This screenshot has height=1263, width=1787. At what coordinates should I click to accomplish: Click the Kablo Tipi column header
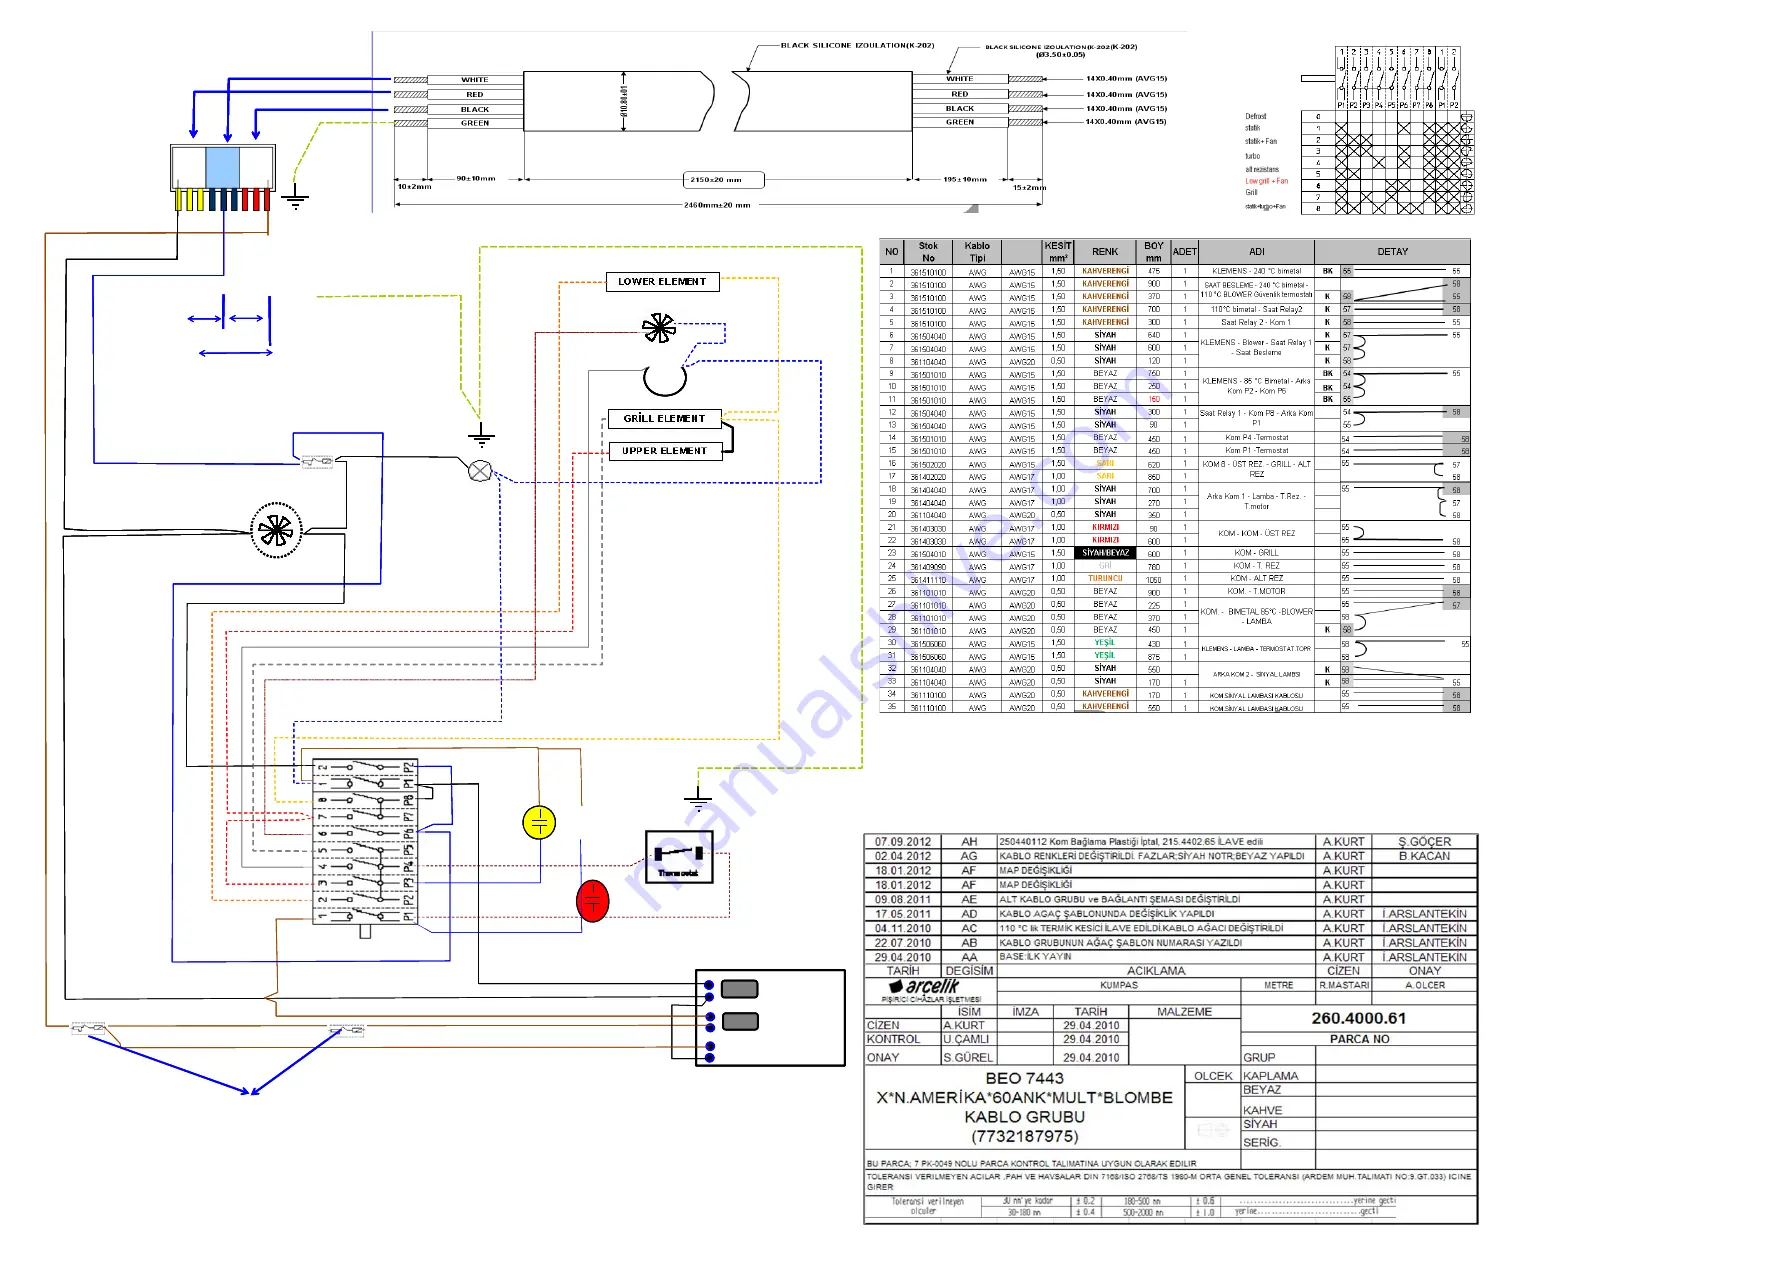click(977, 252)
